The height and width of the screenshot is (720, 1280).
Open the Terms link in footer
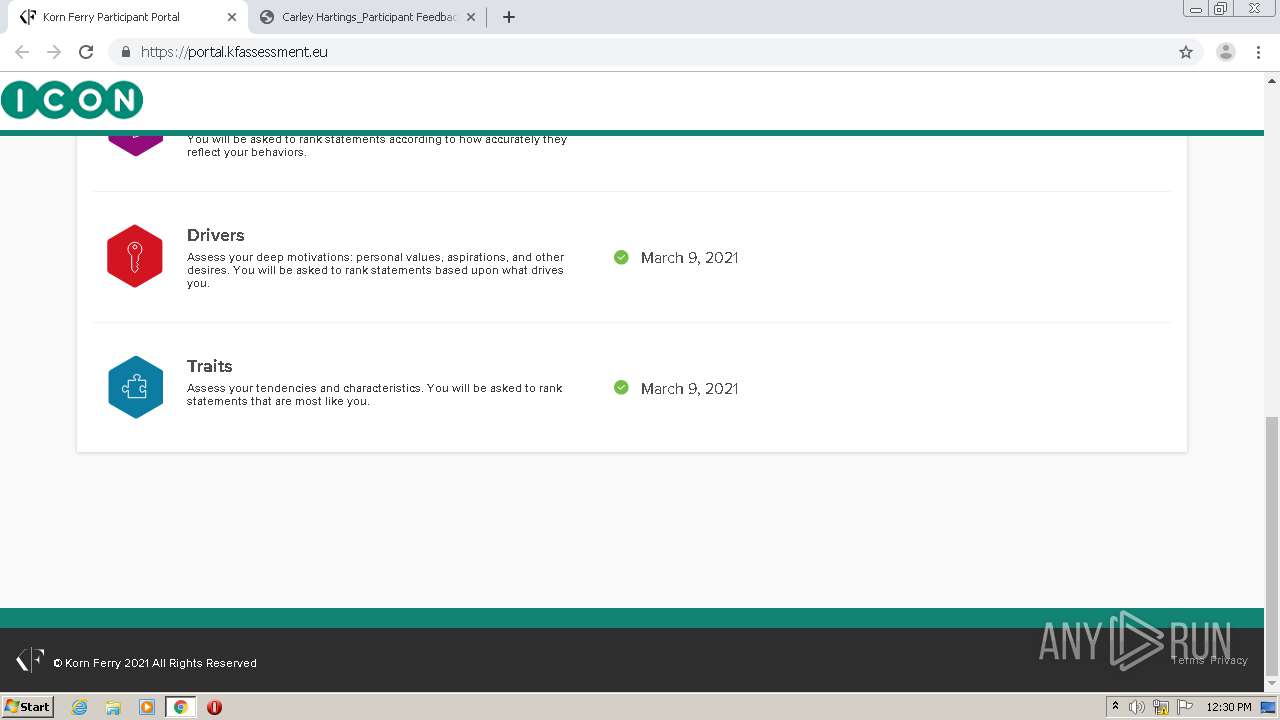(1188, 660)
